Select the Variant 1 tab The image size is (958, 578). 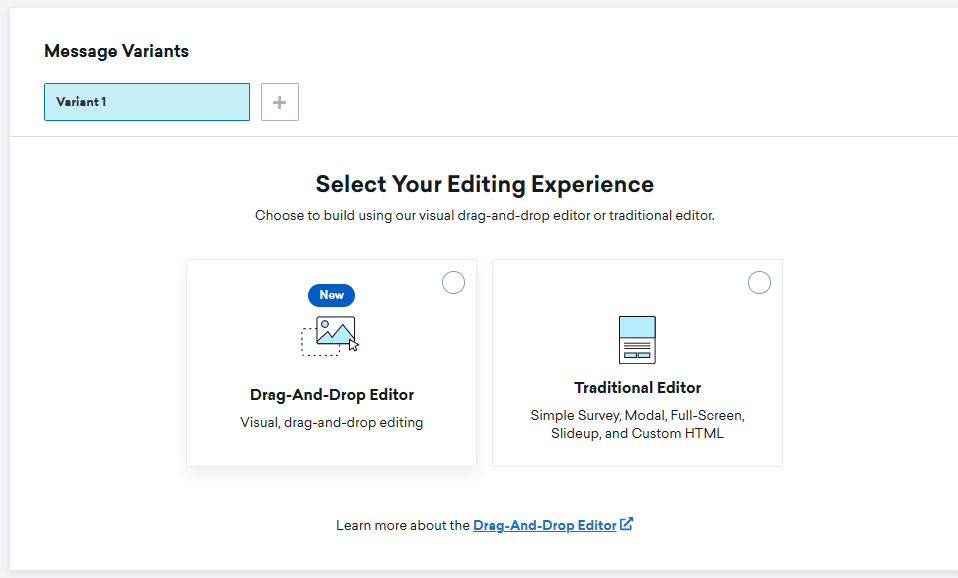point(146,102)
